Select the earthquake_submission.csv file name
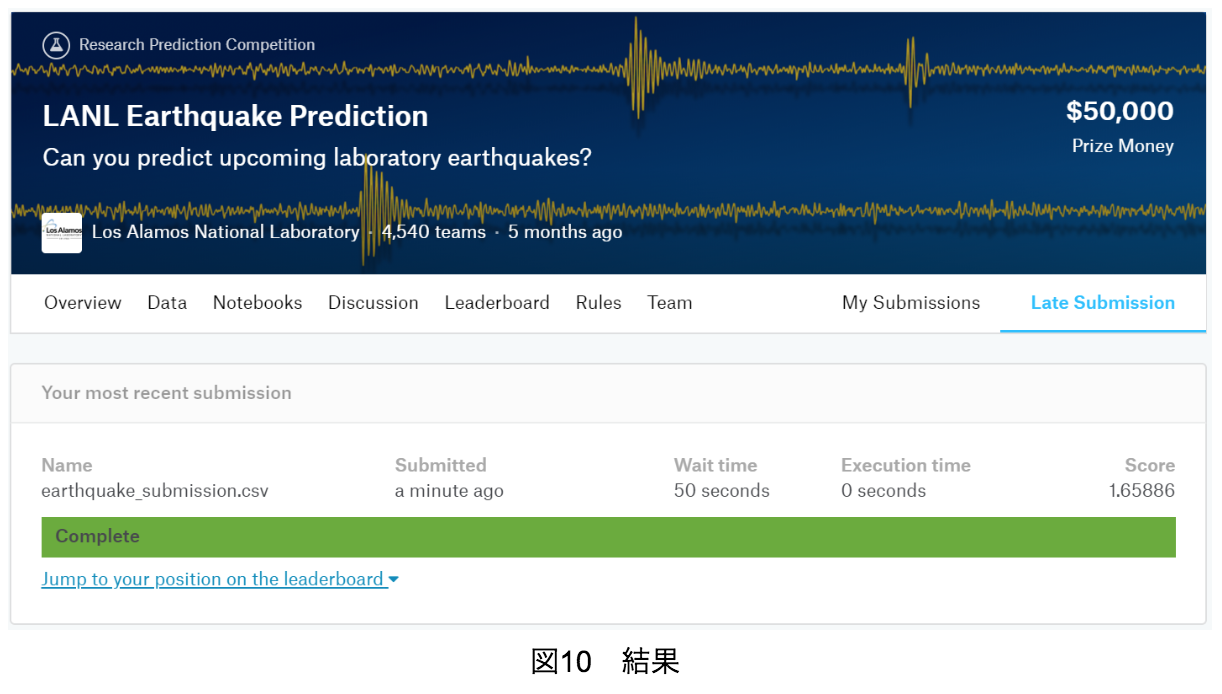The image size is (1222, 694). tap(155, 491)
